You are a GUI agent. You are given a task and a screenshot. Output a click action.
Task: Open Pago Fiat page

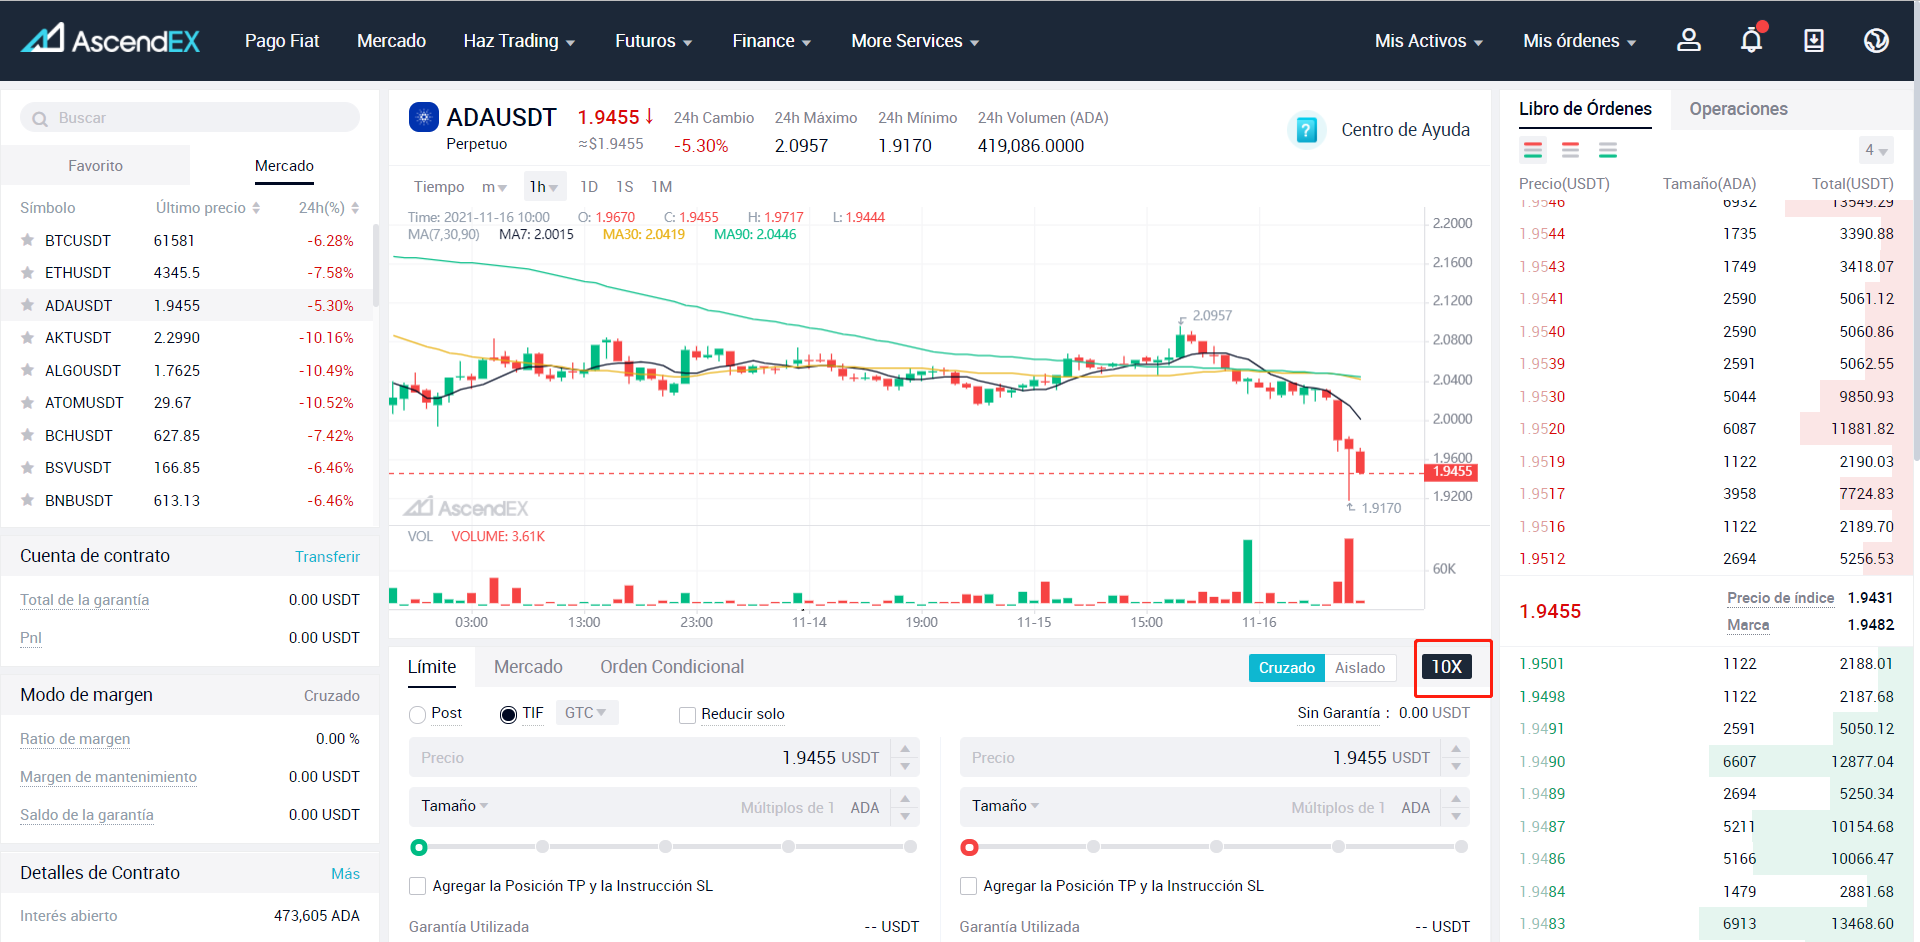(282, 41)
